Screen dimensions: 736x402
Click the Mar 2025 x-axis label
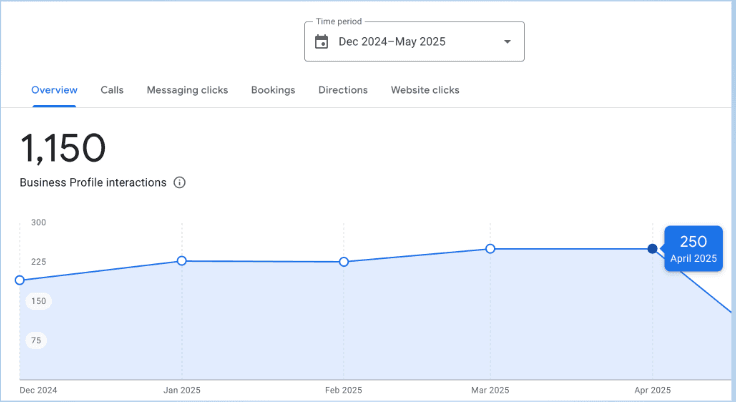coord(490,390)
